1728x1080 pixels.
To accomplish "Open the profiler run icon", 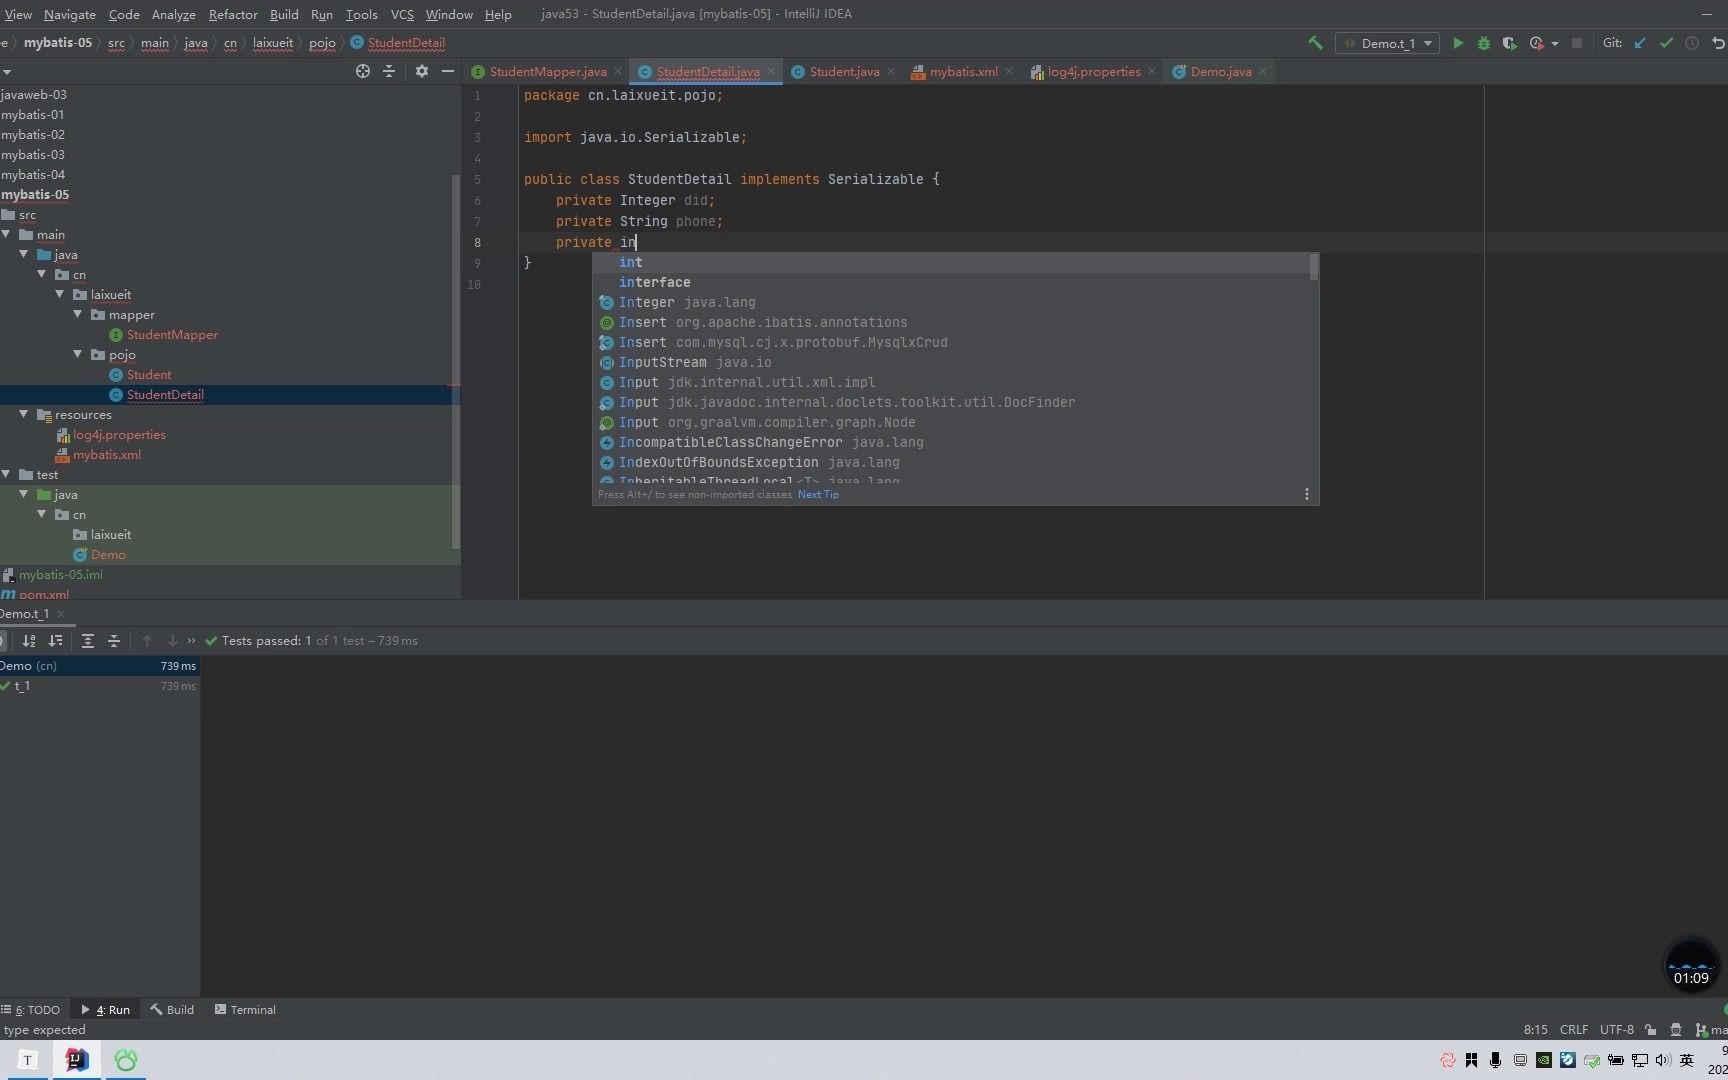I will [1537, 43].
